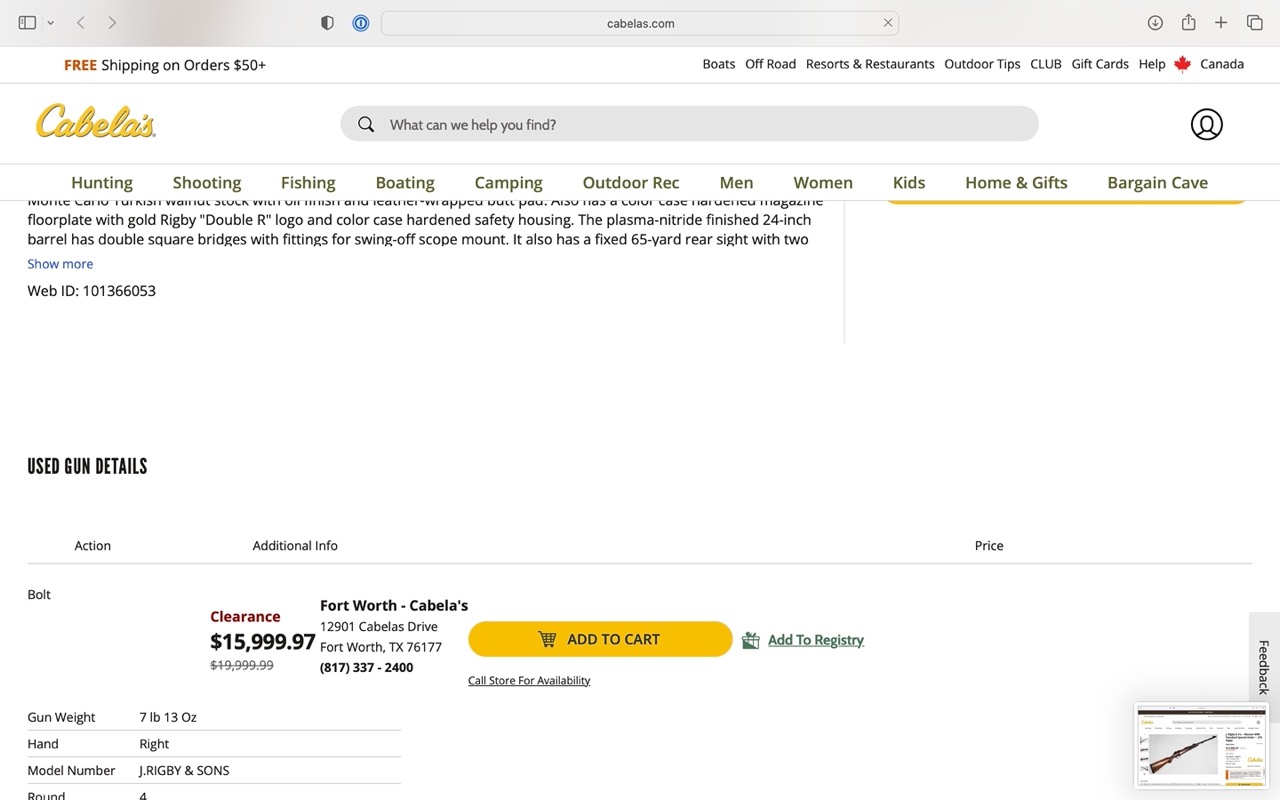Viewport: 1280px width, 800px height.
Task: Open the Bargain Cave menu
Action: pos(1157,182)
